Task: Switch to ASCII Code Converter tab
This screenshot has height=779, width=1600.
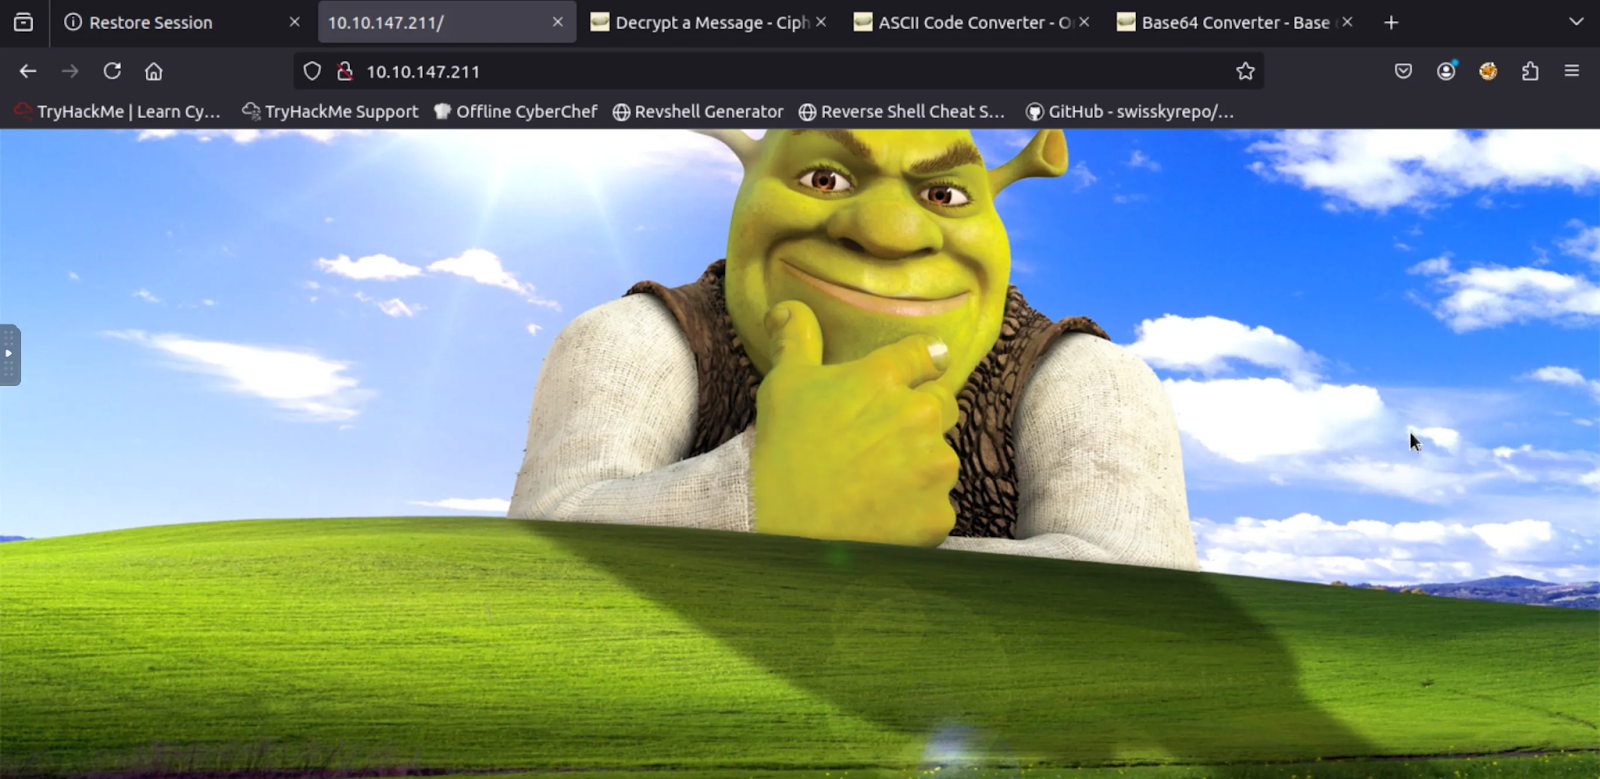Action: (972, 22)
